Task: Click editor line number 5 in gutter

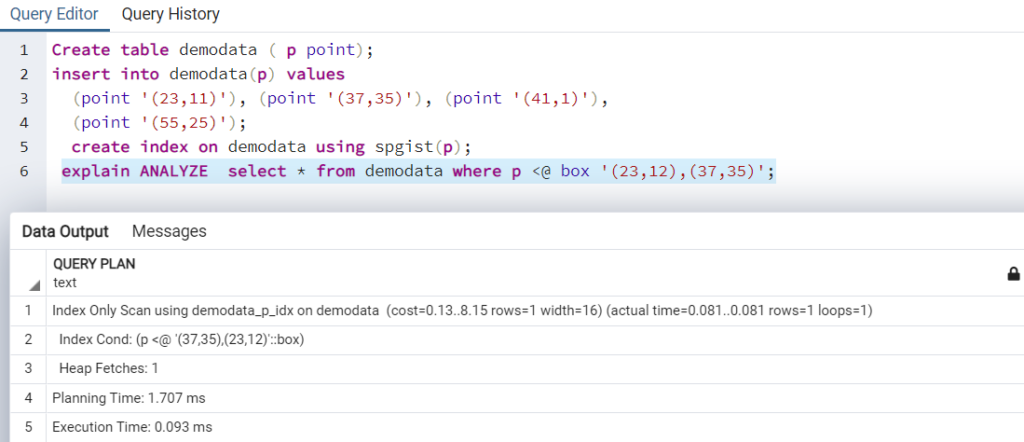Action: pyautogui.click(x=24, y=147)
